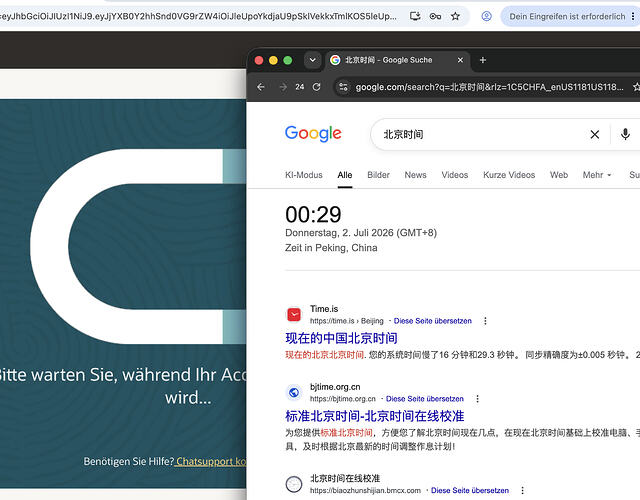The image size is (640, 500).
Task: Go back in front browser window
Action: tap(261, 87)
